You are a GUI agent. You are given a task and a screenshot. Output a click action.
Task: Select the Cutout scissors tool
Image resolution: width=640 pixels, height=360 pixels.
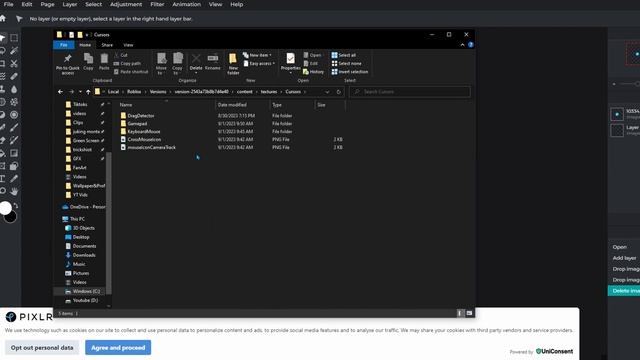[x=14, y=63]
